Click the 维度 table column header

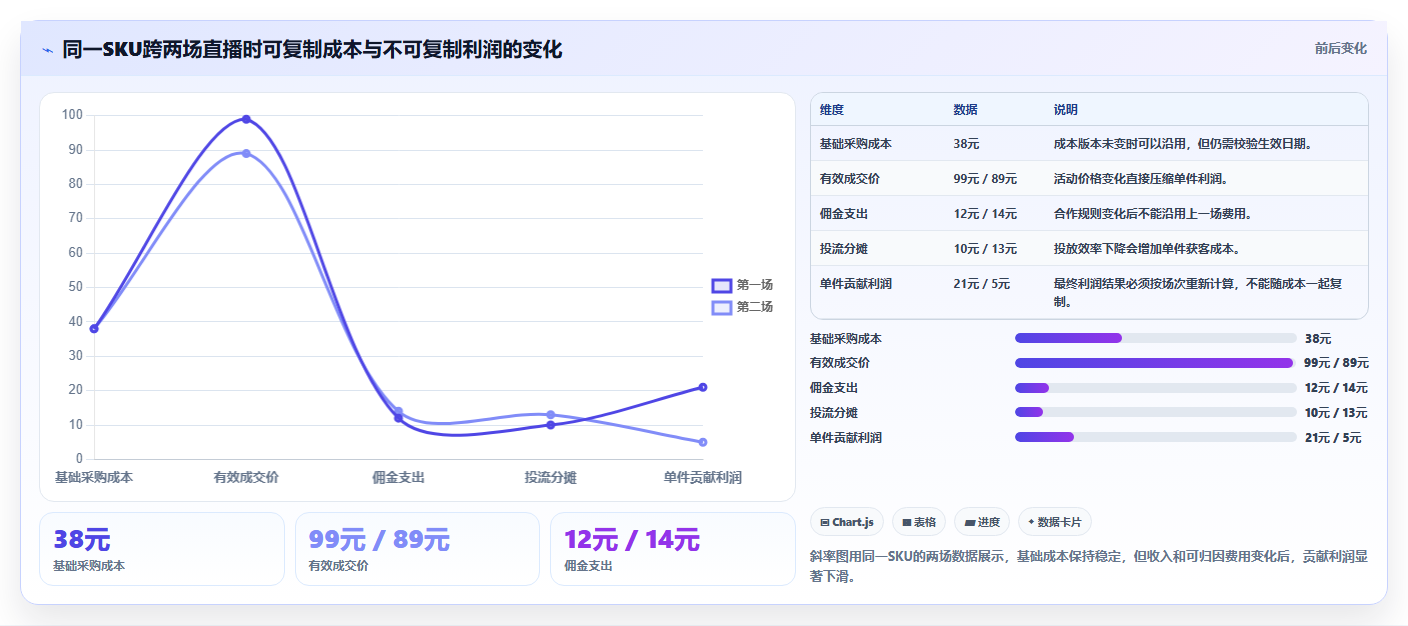click(832, 110)
